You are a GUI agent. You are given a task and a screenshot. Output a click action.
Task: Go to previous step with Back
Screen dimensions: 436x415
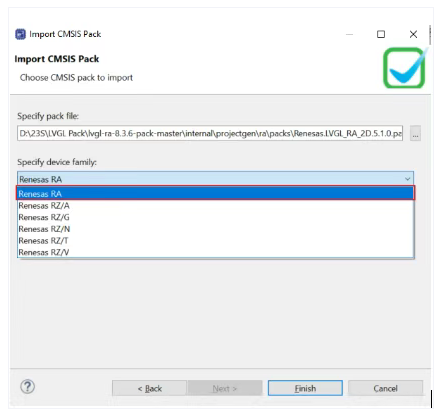point(150,388)
